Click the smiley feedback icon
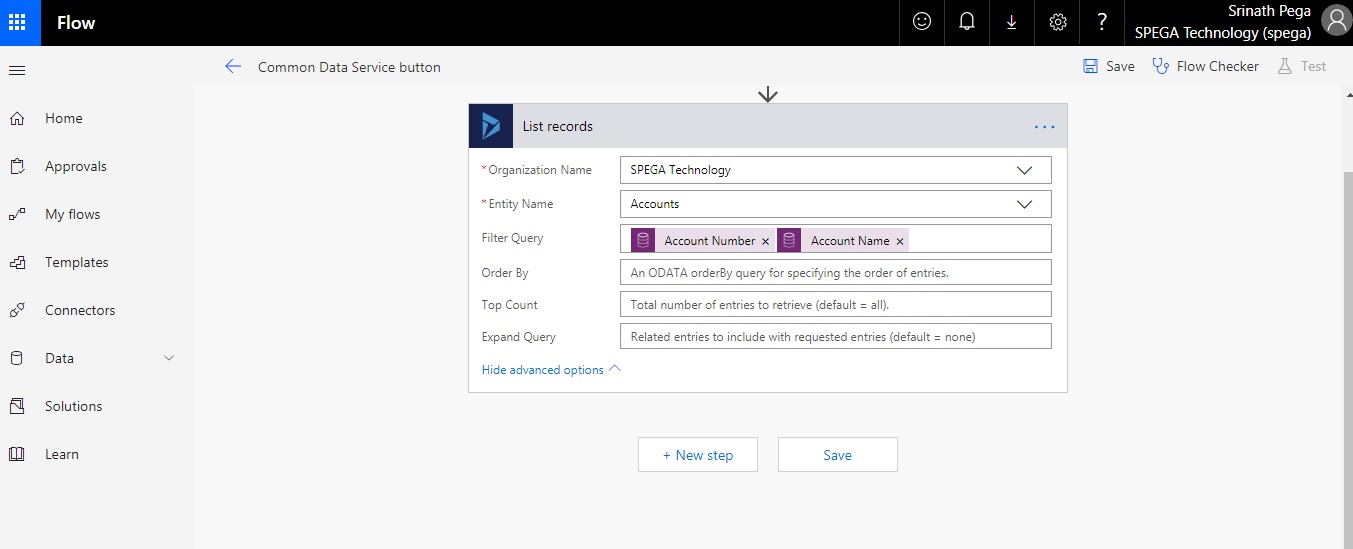The image size is (1353, 549). [922, 22]
